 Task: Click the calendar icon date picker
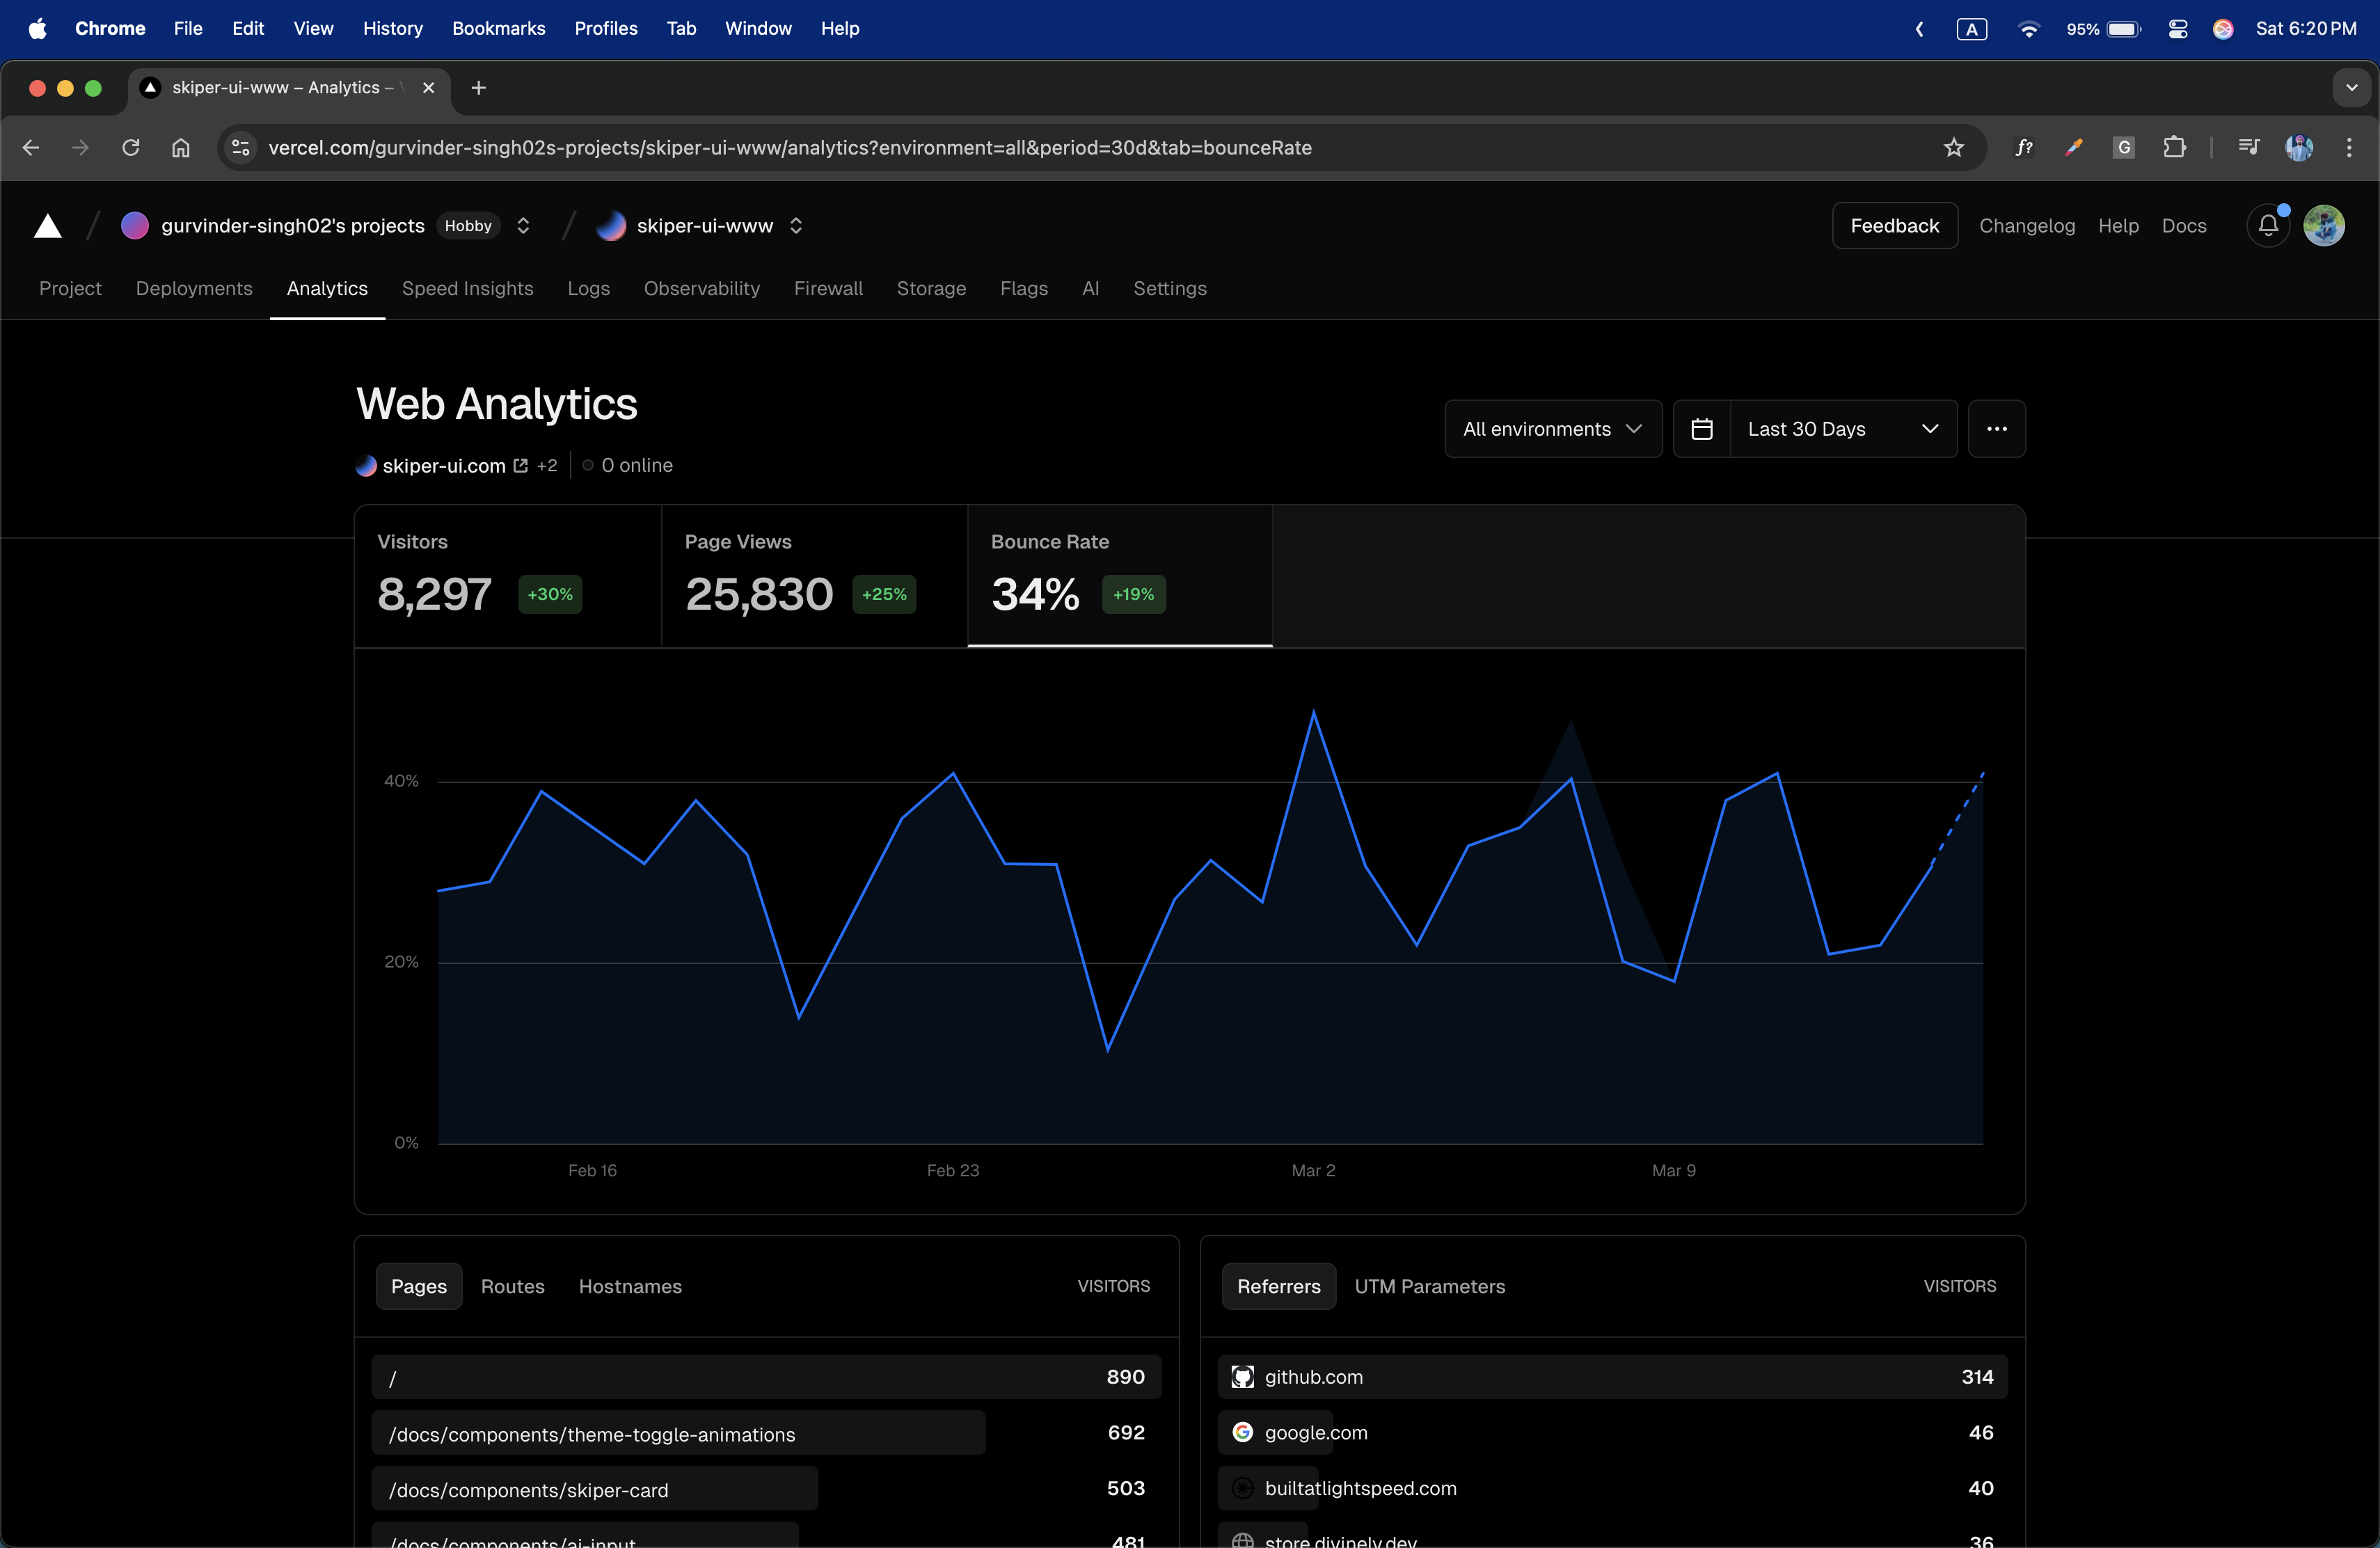[x=1702, y=429]
